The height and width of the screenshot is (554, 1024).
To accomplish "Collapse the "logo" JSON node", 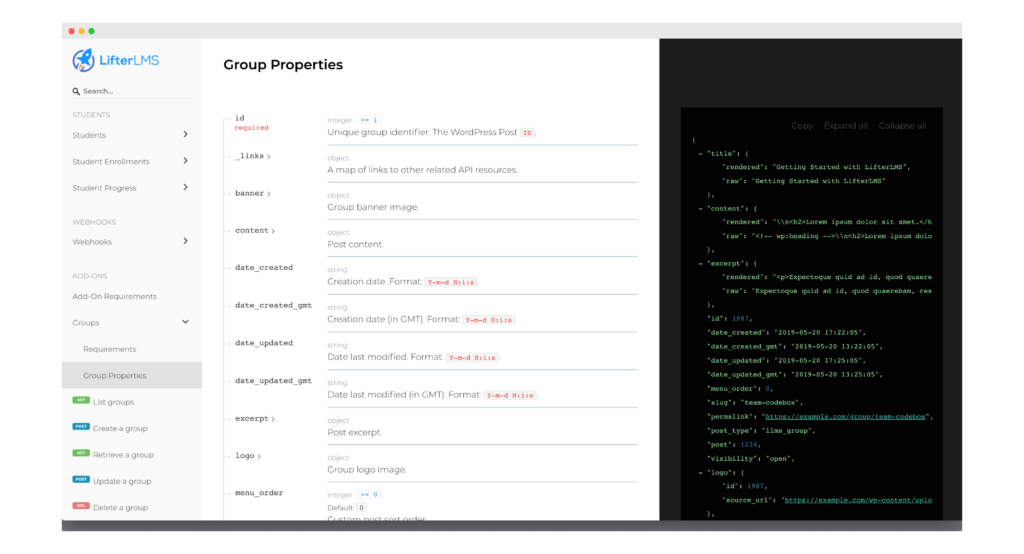I will (700, 472).
